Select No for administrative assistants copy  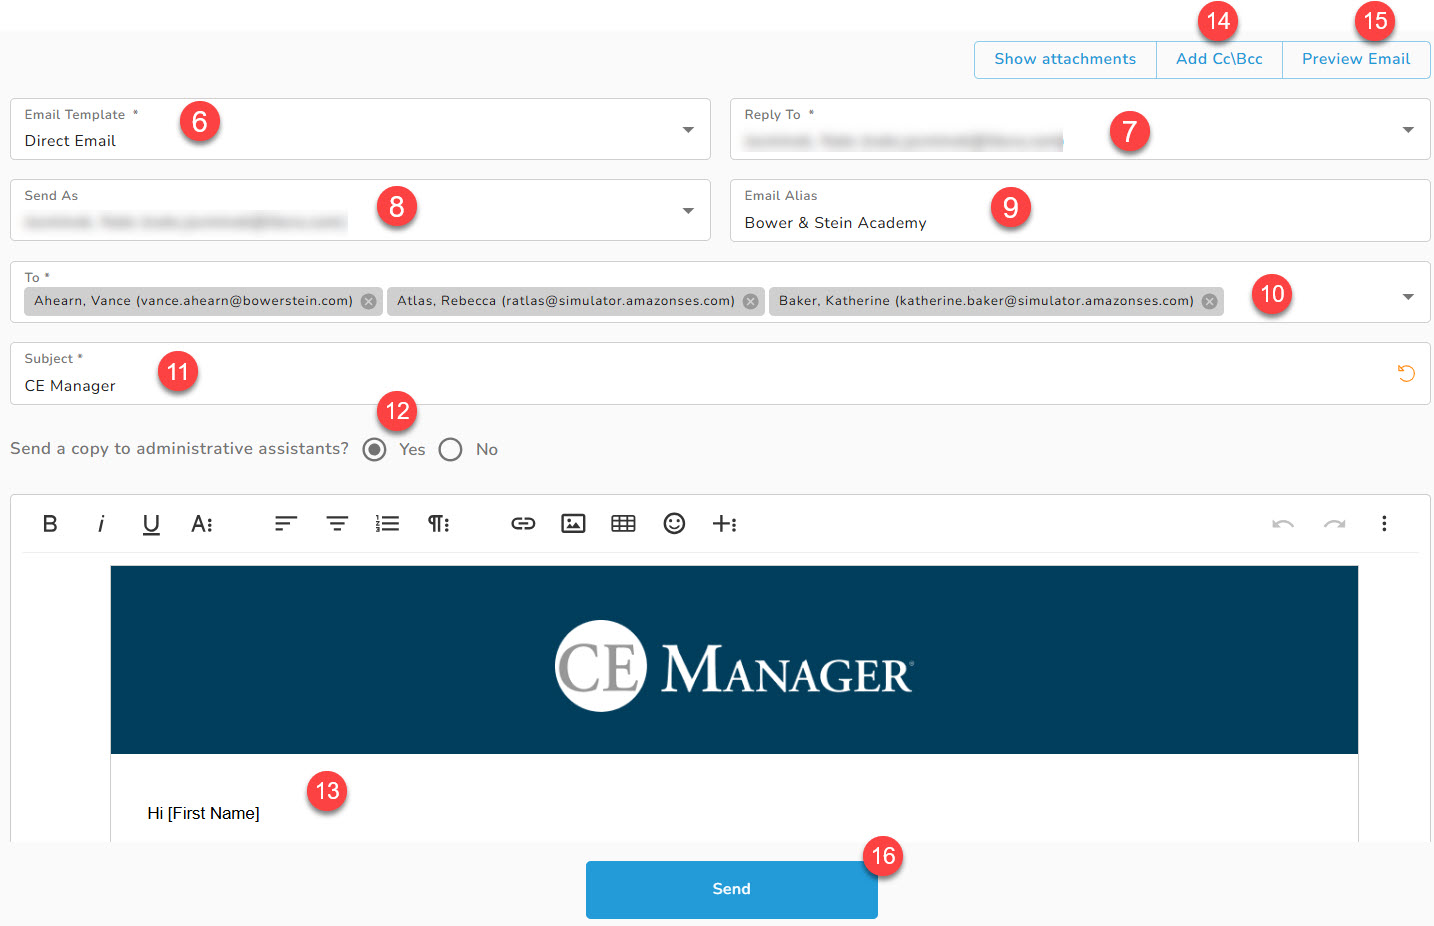(450, 449)
